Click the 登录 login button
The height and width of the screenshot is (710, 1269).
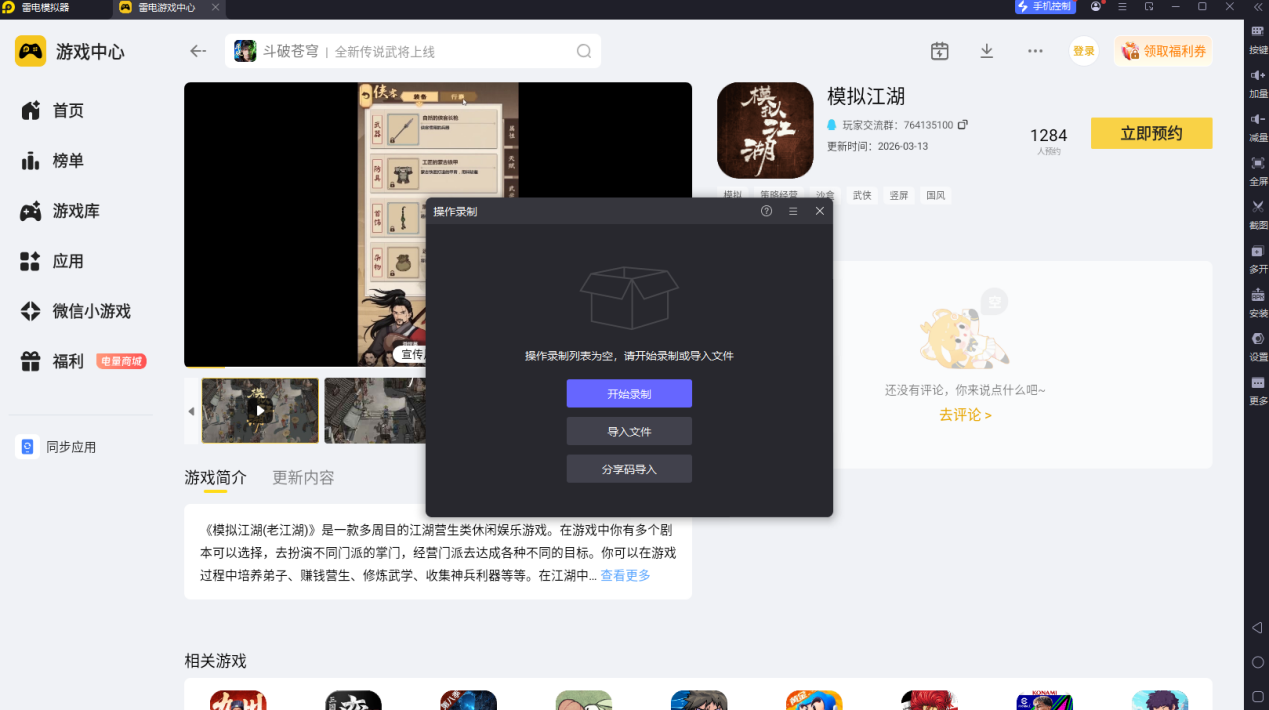point(1084,51)
